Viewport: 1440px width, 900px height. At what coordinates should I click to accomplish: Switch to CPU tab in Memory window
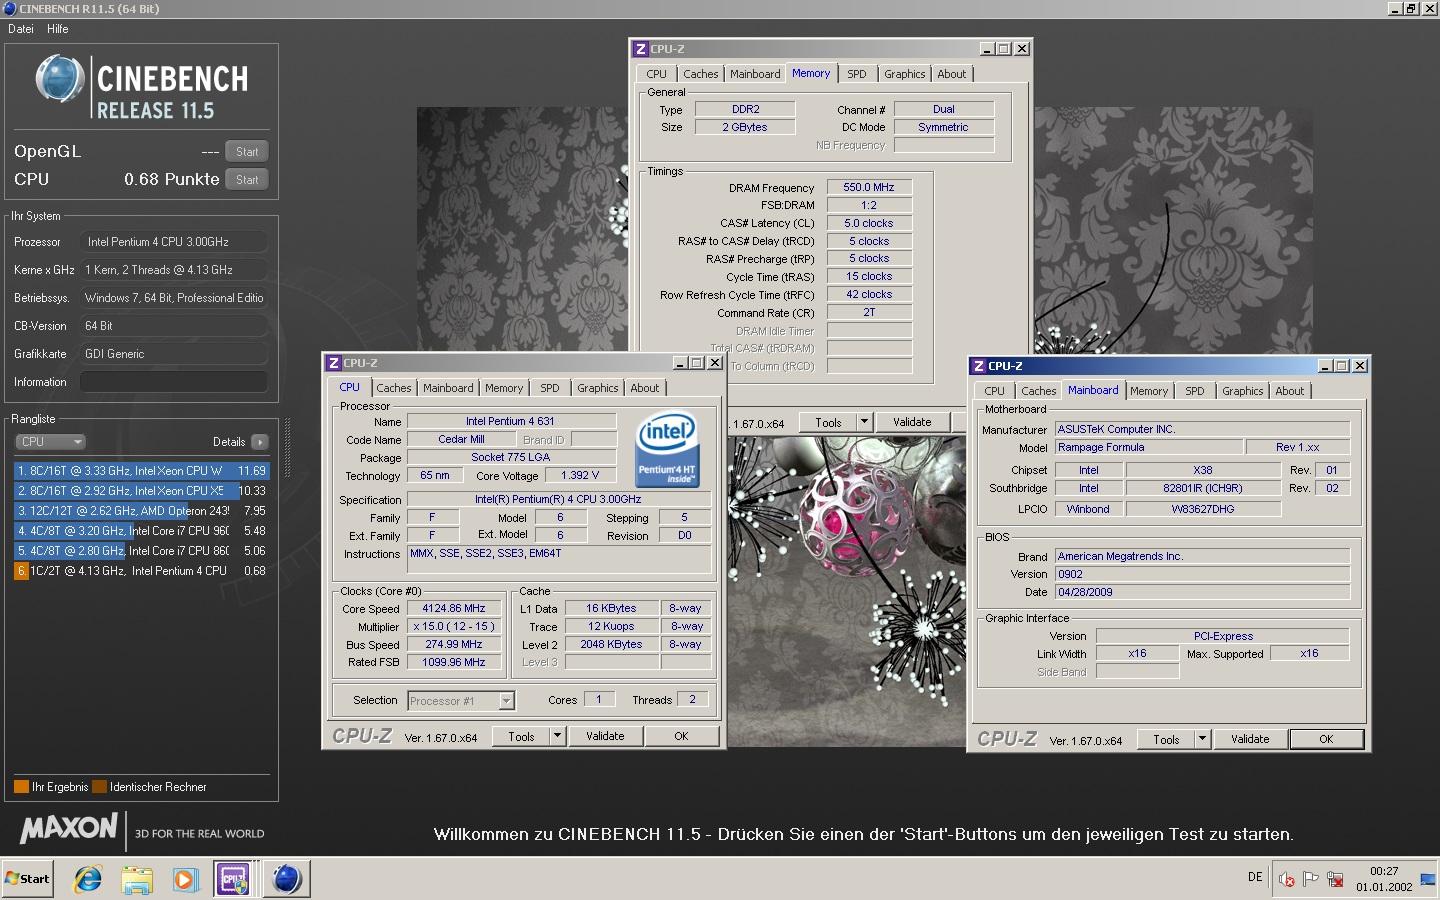[656, 74]
